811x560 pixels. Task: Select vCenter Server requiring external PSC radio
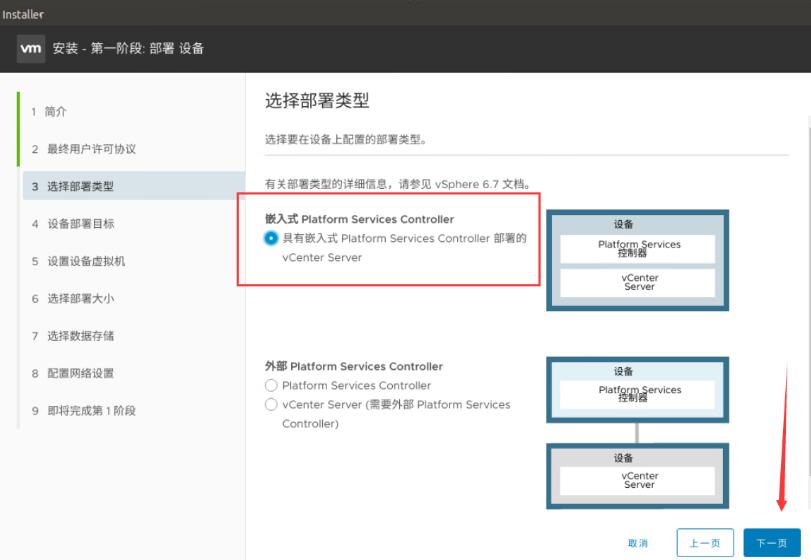[x=271, y=404]
